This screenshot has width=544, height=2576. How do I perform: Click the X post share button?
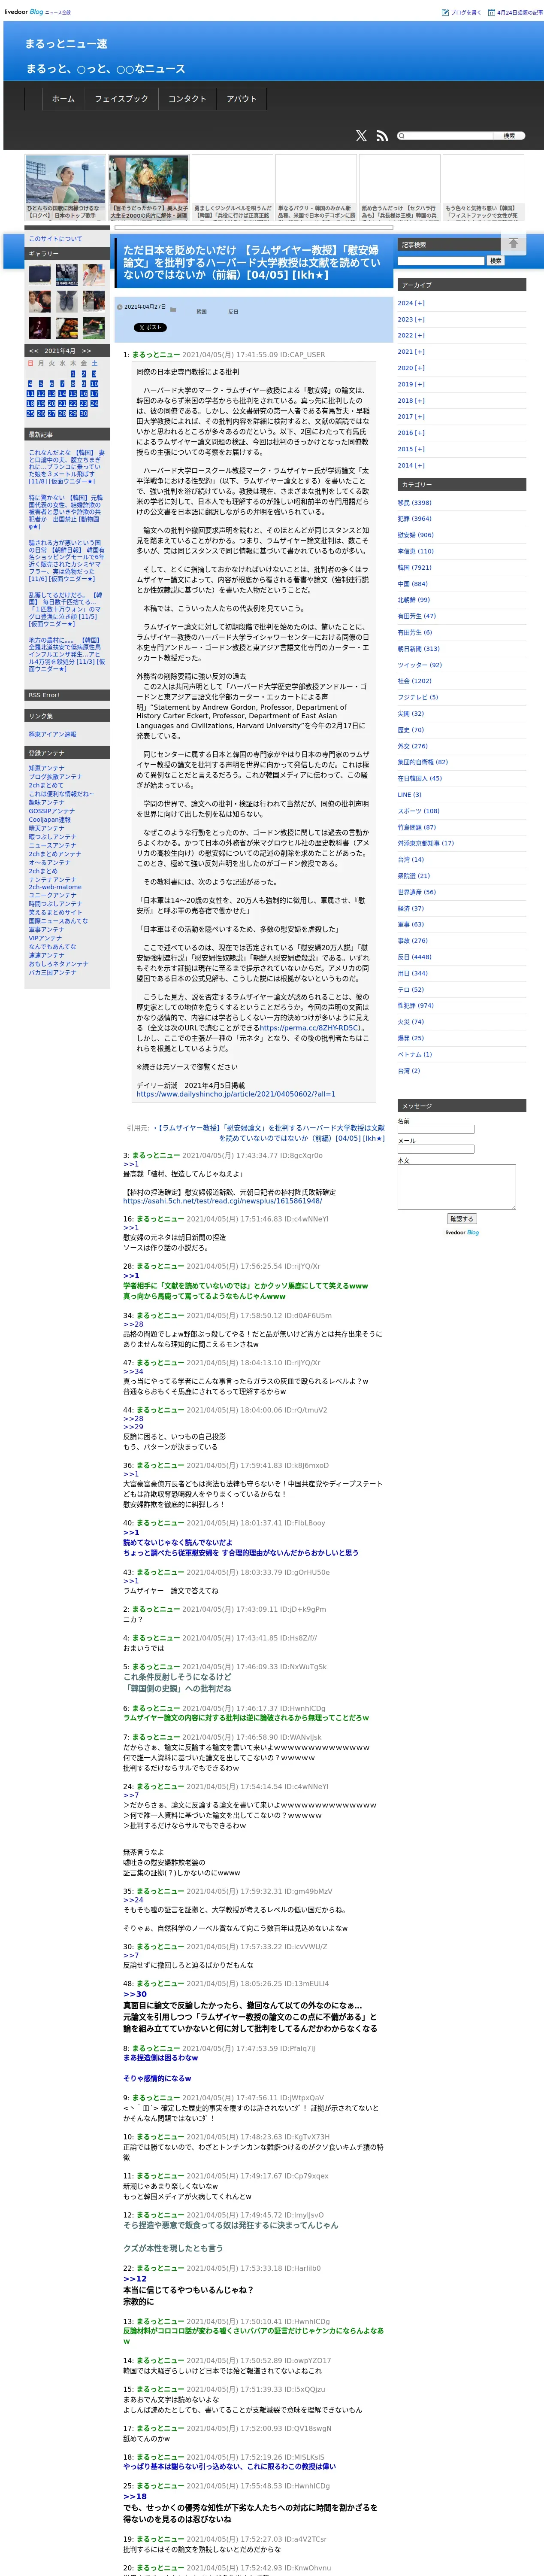pyautogui.click(x=151, y=327)
